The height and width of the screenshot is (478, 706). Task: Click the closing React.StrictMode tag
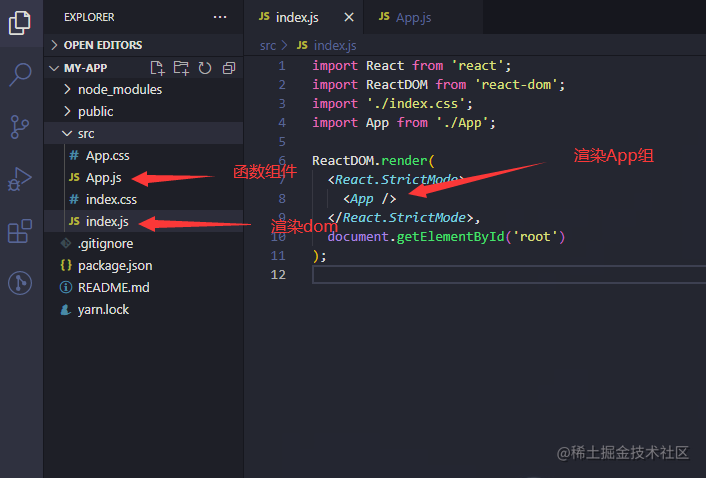pyautogui.click(x=400, y=218)
